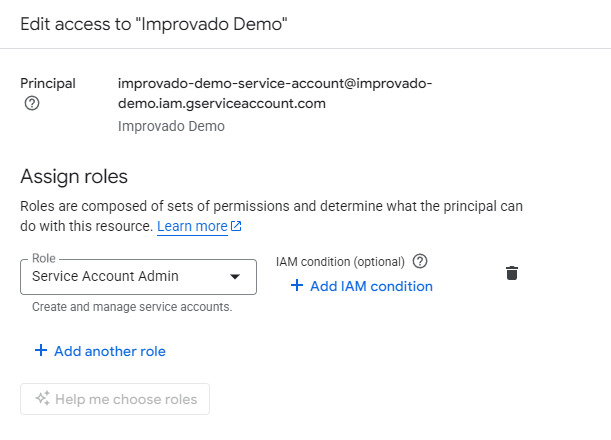Click Add another role
611x440 pixels.
pyautogui.click(x=100, y=351)
